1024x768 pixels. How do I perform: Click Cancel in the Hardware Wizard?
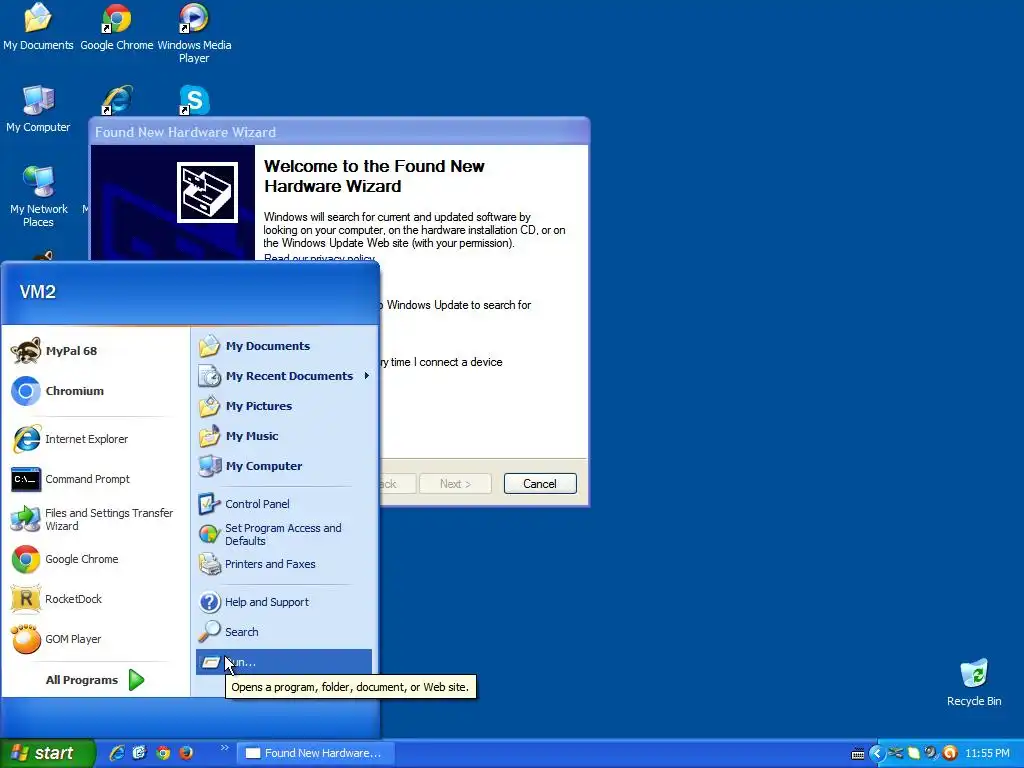[x=540, y=484]
